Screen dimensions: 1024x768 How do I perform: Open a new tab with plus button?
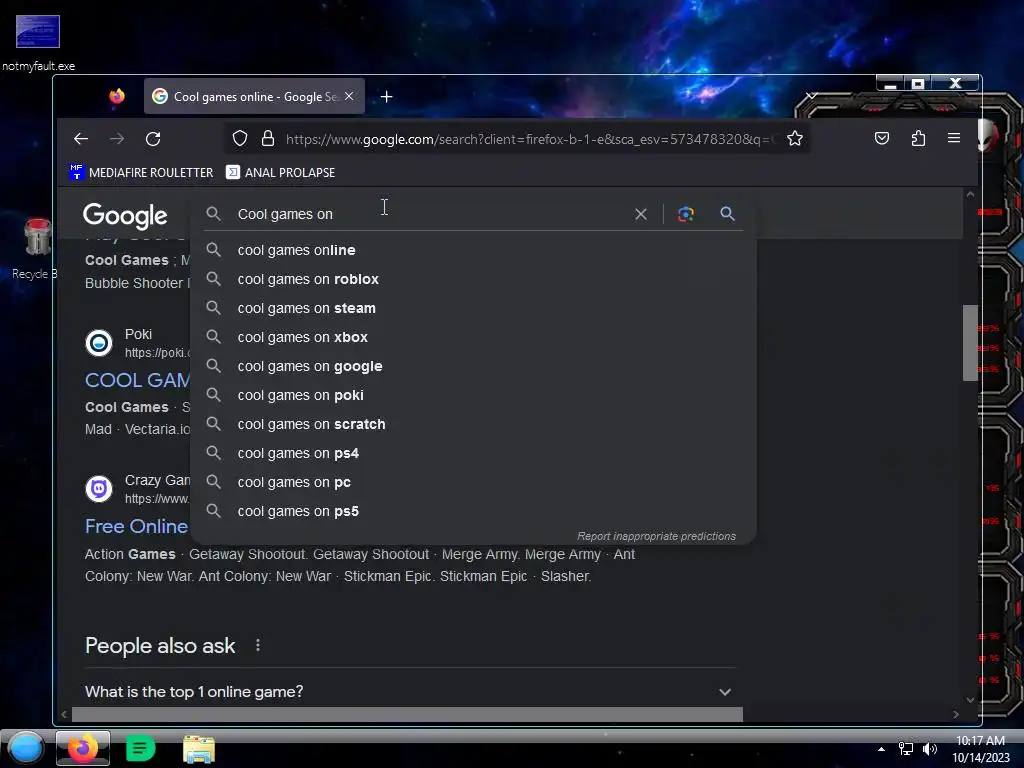(387, 97)
